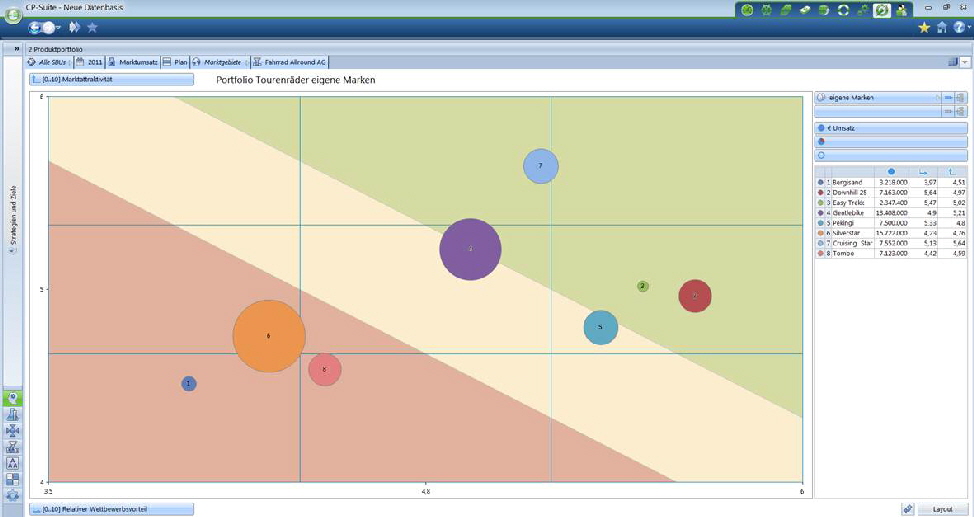Click the green circular arrows cycle icon

tap(843, 10)
